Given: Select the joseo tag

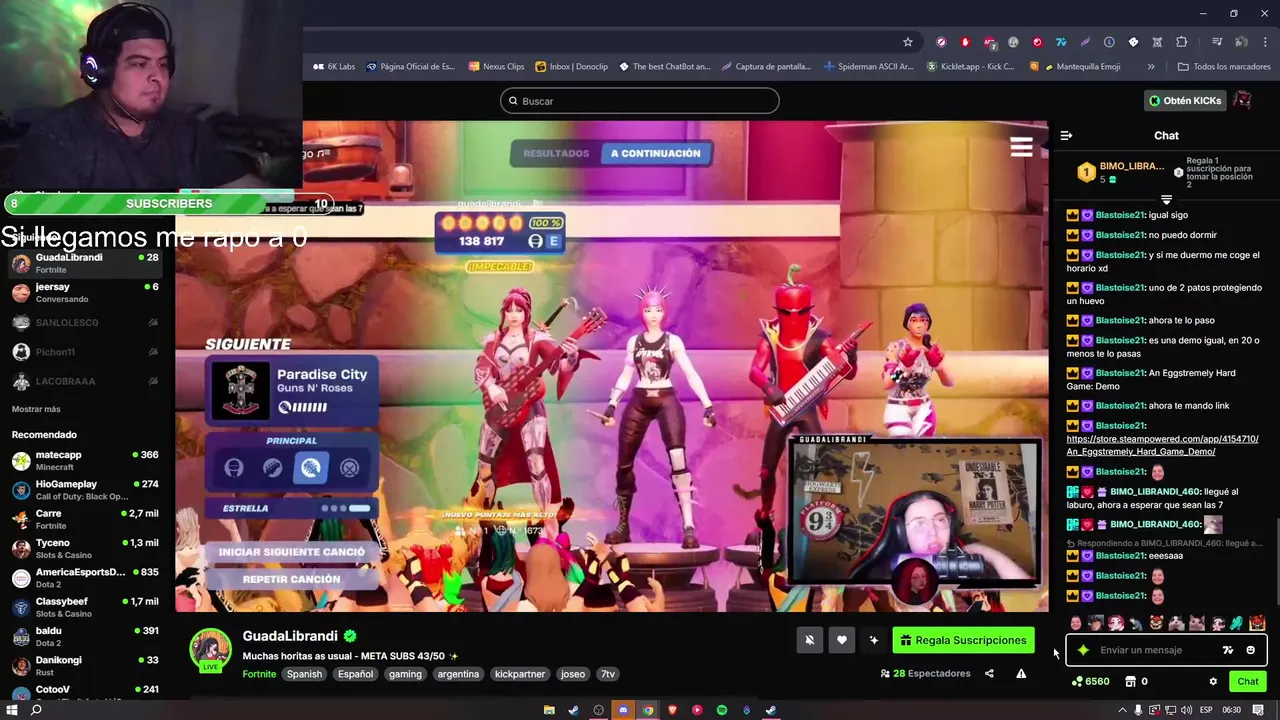Looking at the screenshot, I should [x=573, y=674].
